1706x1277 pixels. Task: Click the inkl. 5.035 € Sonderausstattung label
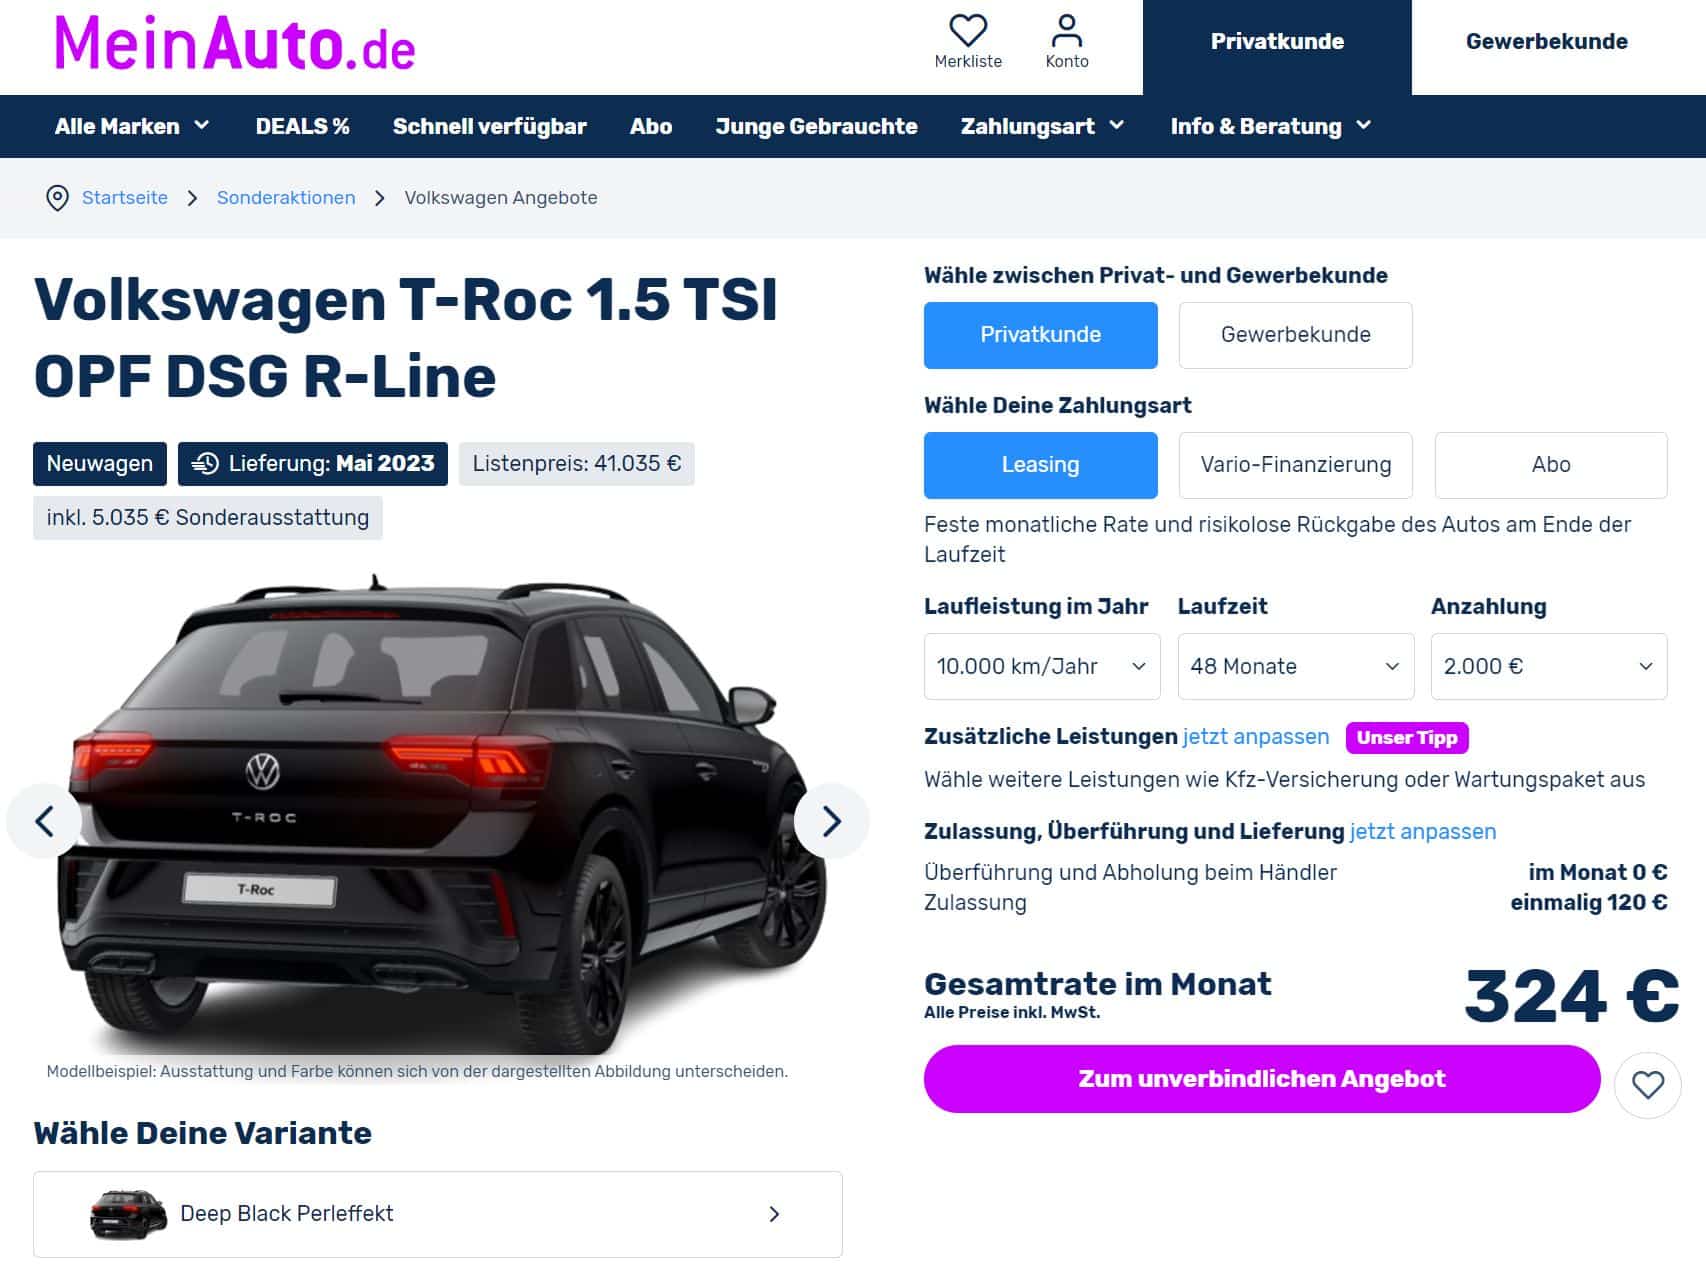tap(208, 518)
